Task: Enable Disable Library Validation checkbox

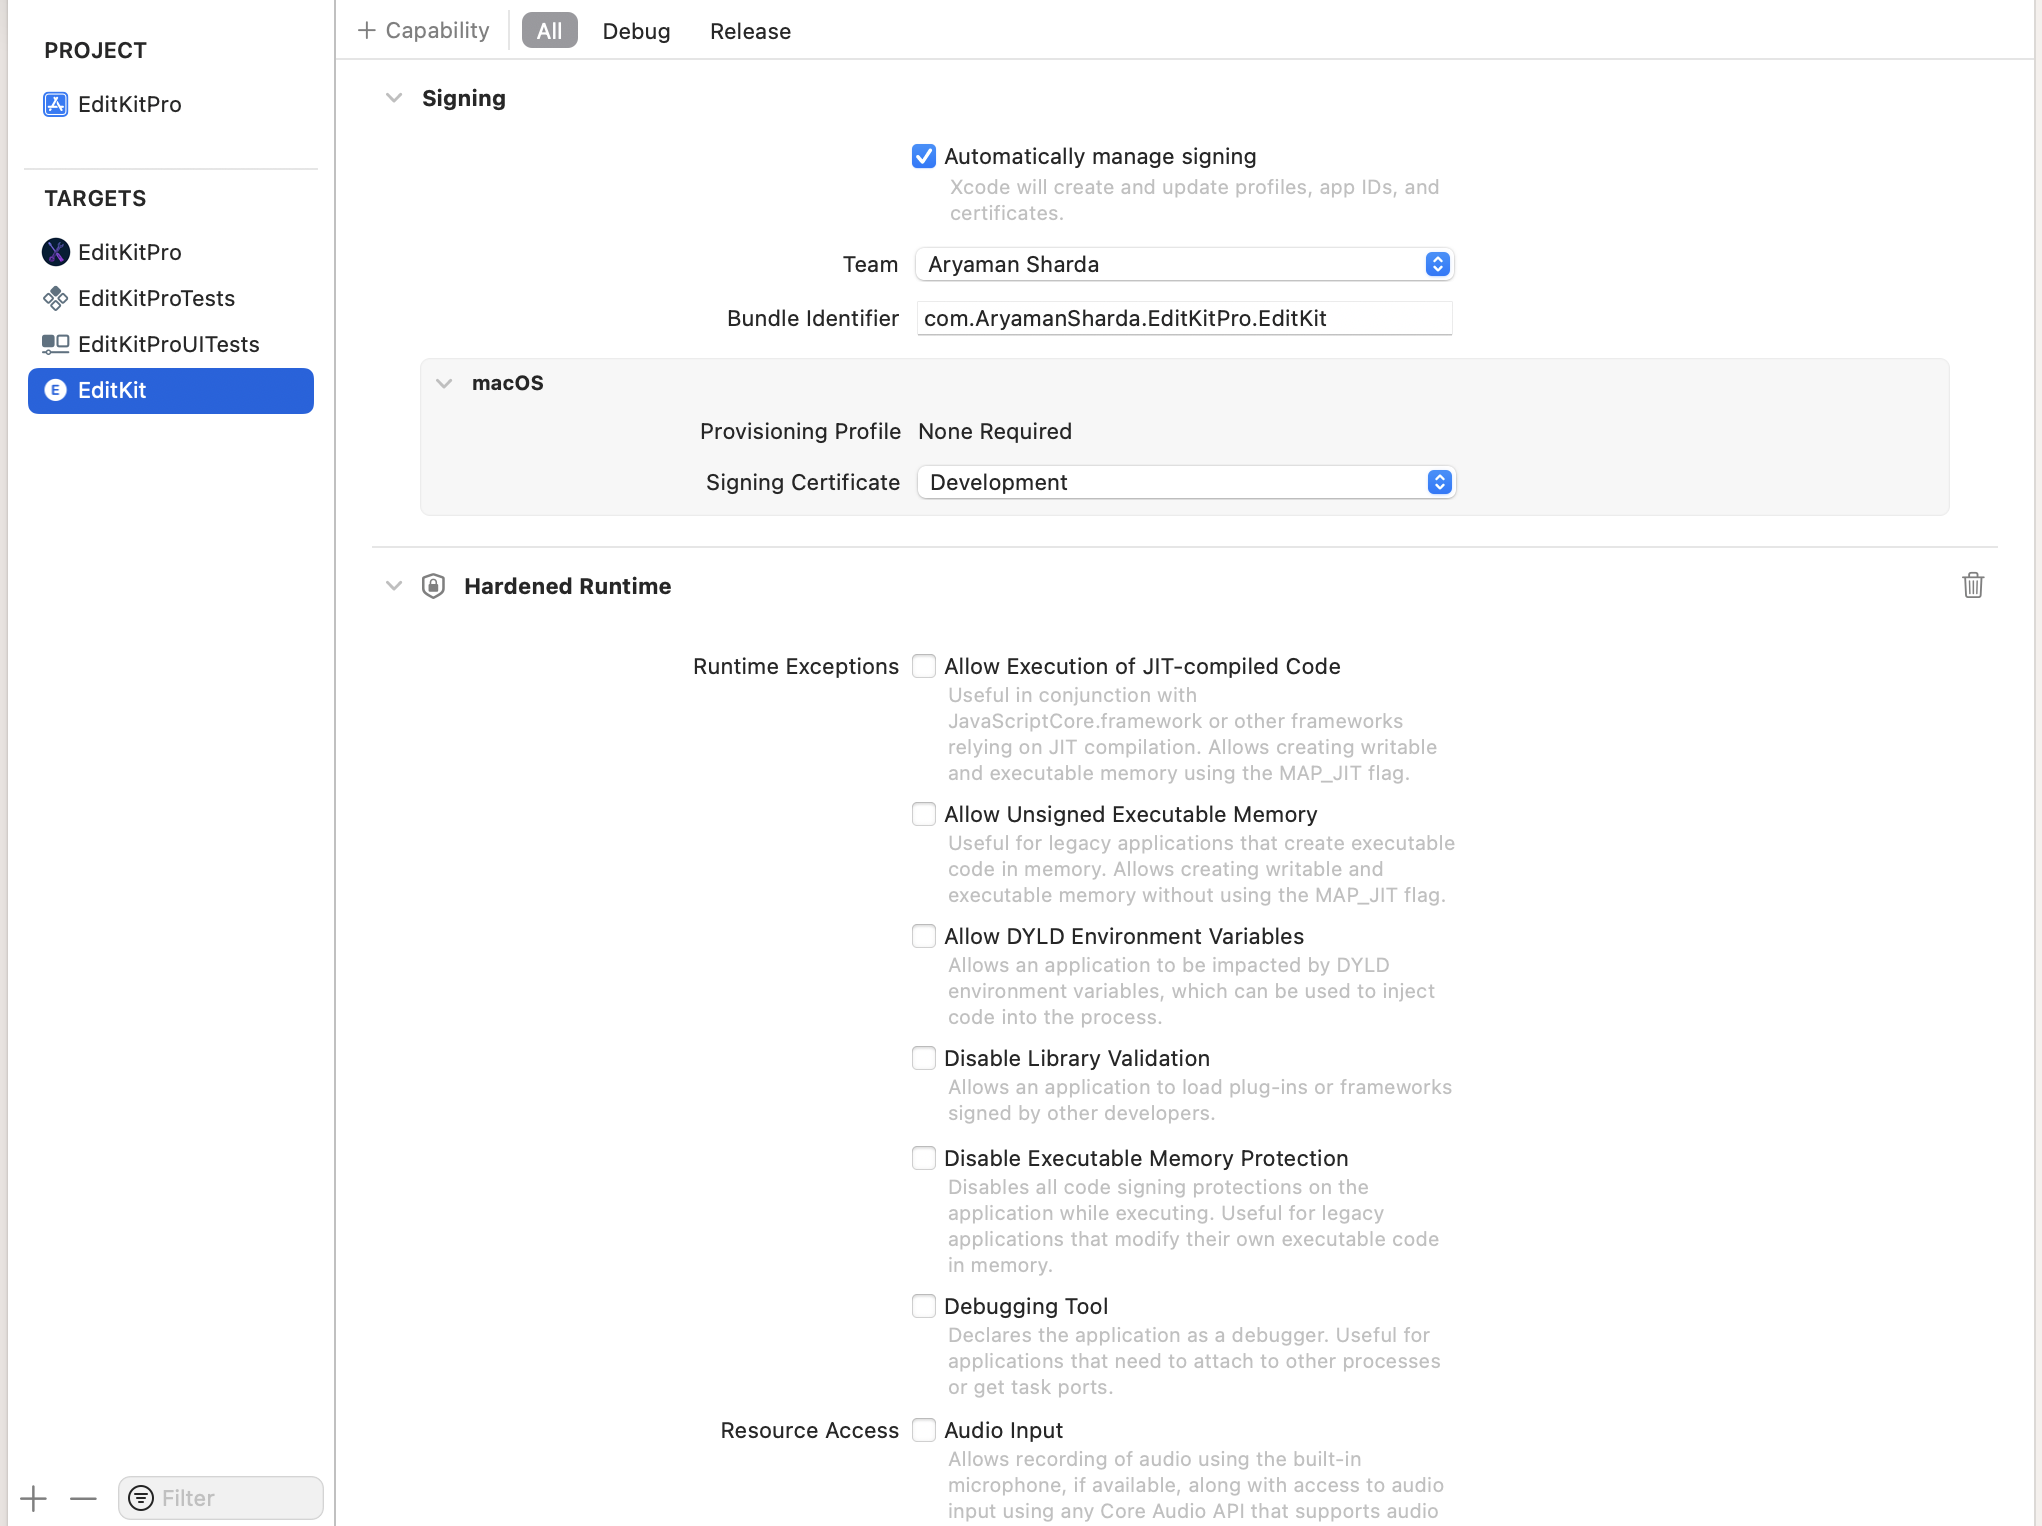Action: tap(924, 1058)
